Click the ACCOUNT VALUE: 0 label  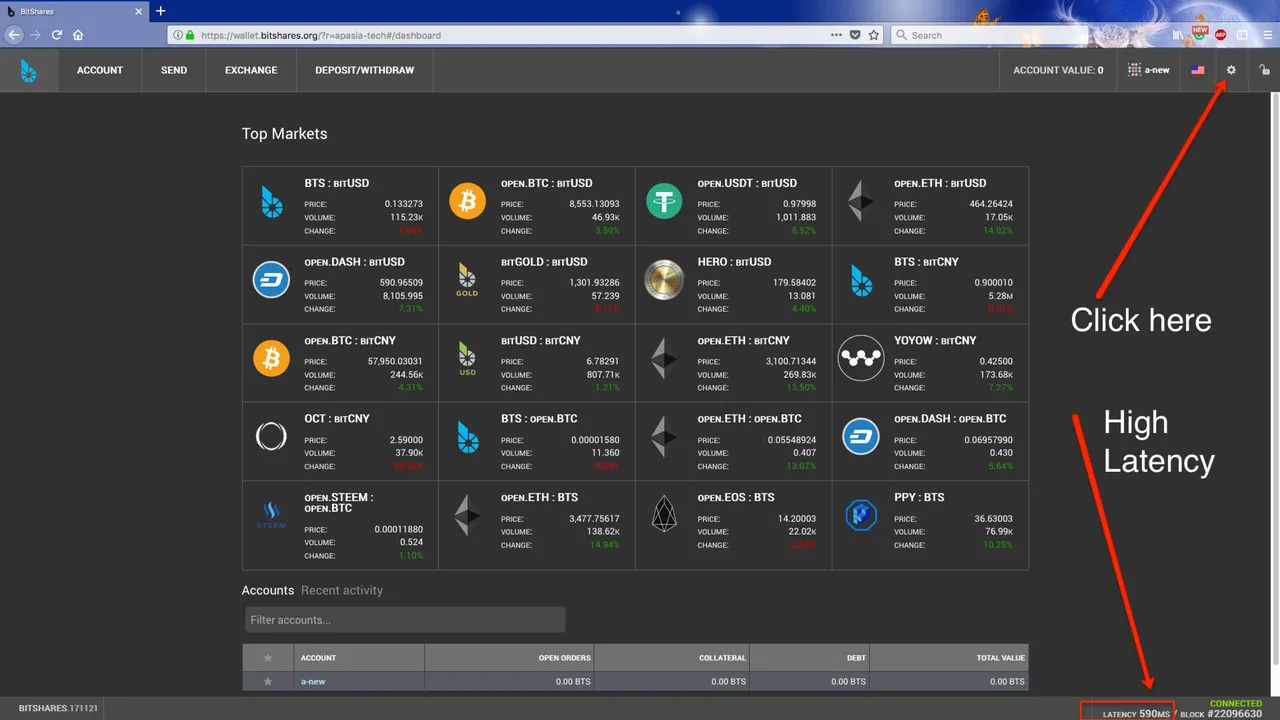point(1058,70)
